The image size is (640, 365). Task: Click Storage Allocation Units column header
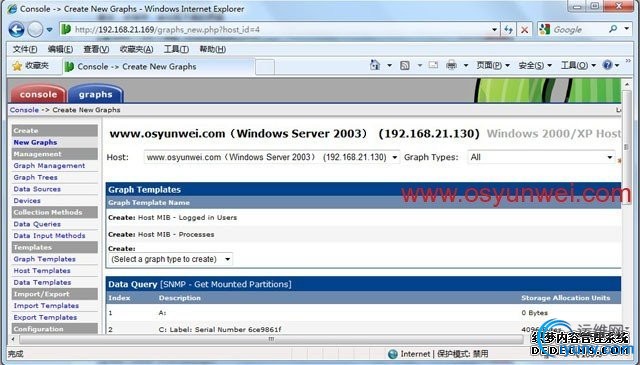pos(565,298)
